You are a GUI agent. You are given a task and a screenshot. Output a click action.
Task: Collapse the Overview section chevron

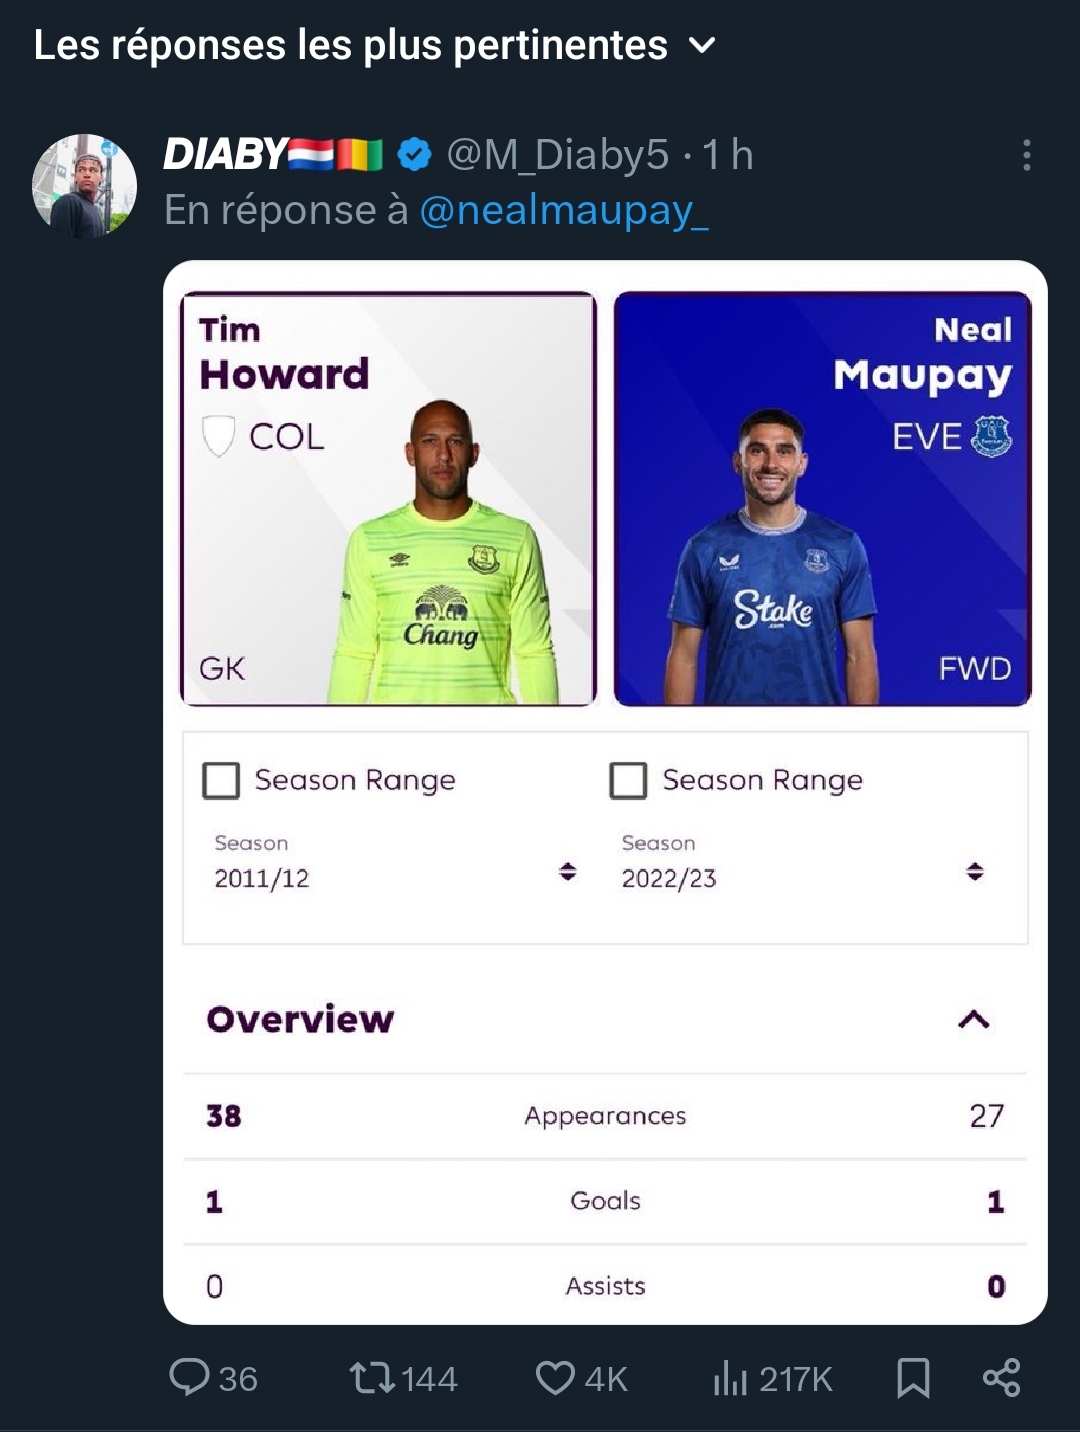click(x=973, y=1019)
